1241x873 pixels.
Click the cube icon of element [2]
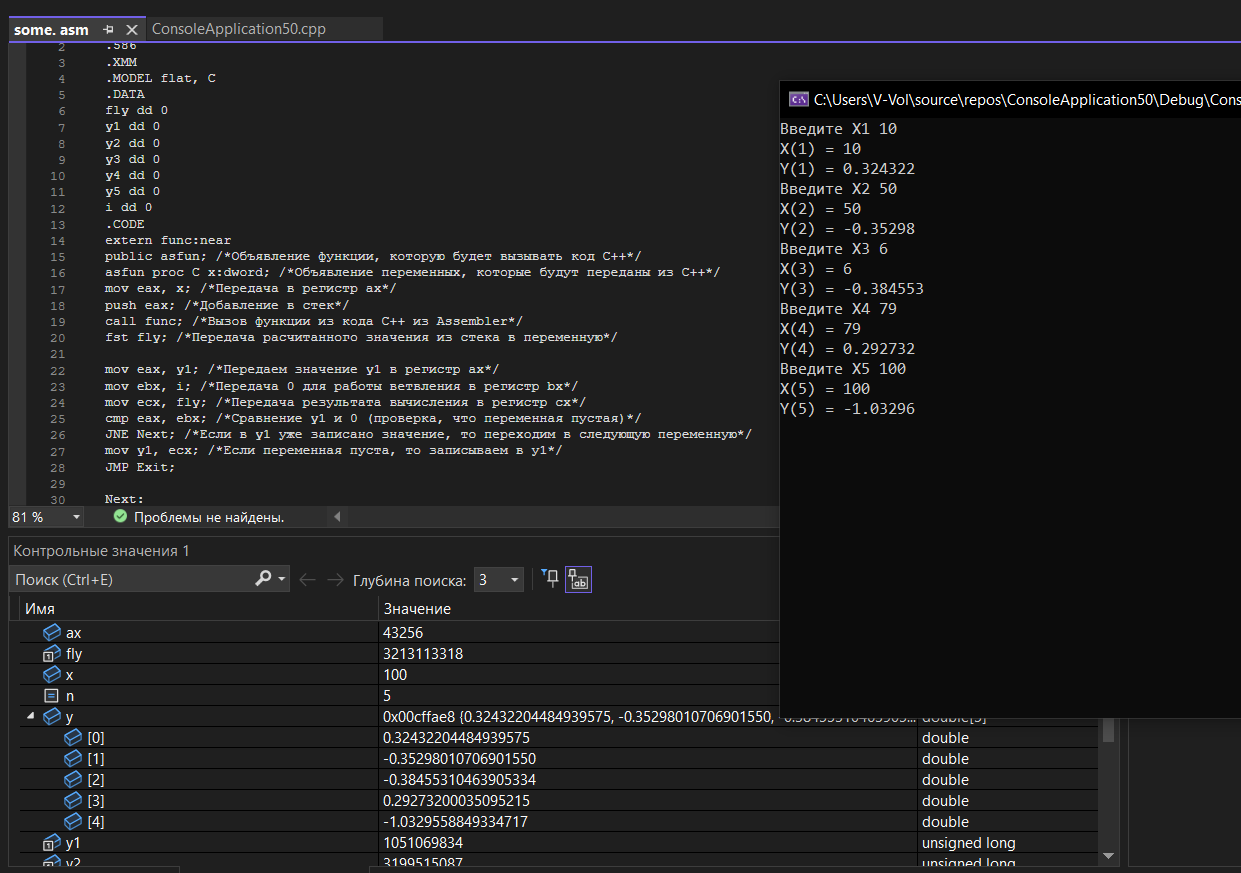(x=73, y=780)
